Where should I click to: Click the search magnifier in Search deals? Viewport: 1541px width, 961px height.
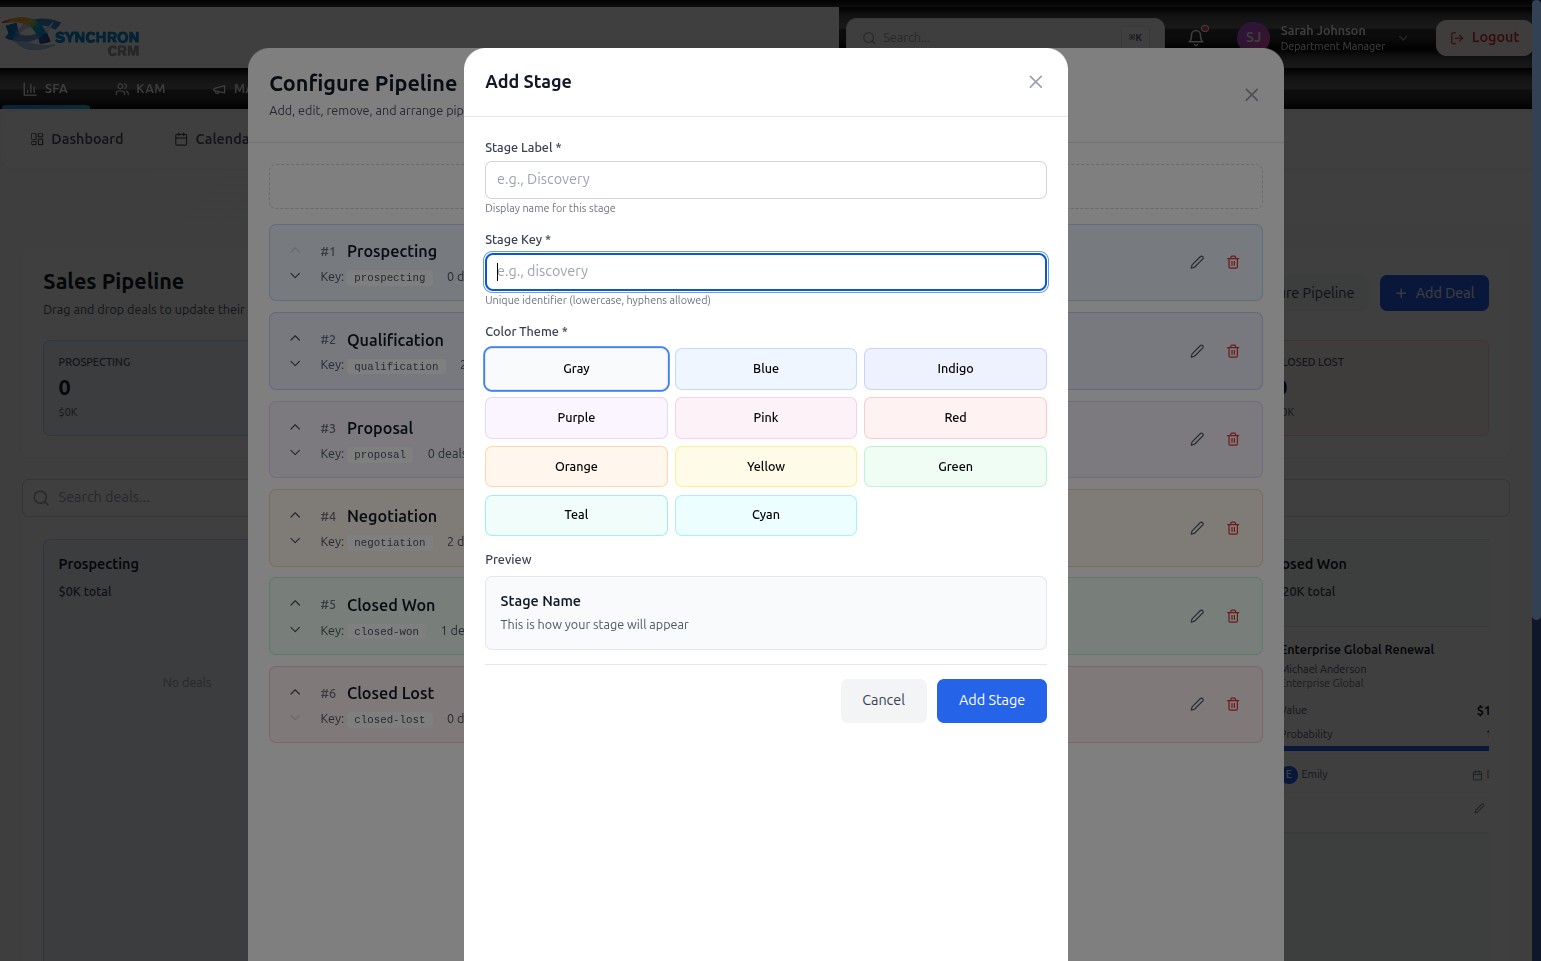(x=41, y=498)
